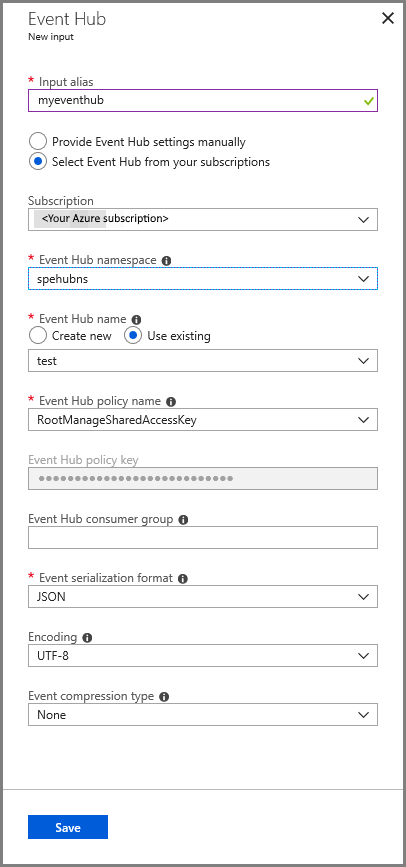406x867 pixels.
Task: Close the Event Hub new input panel
Action: tap(388, 18)
